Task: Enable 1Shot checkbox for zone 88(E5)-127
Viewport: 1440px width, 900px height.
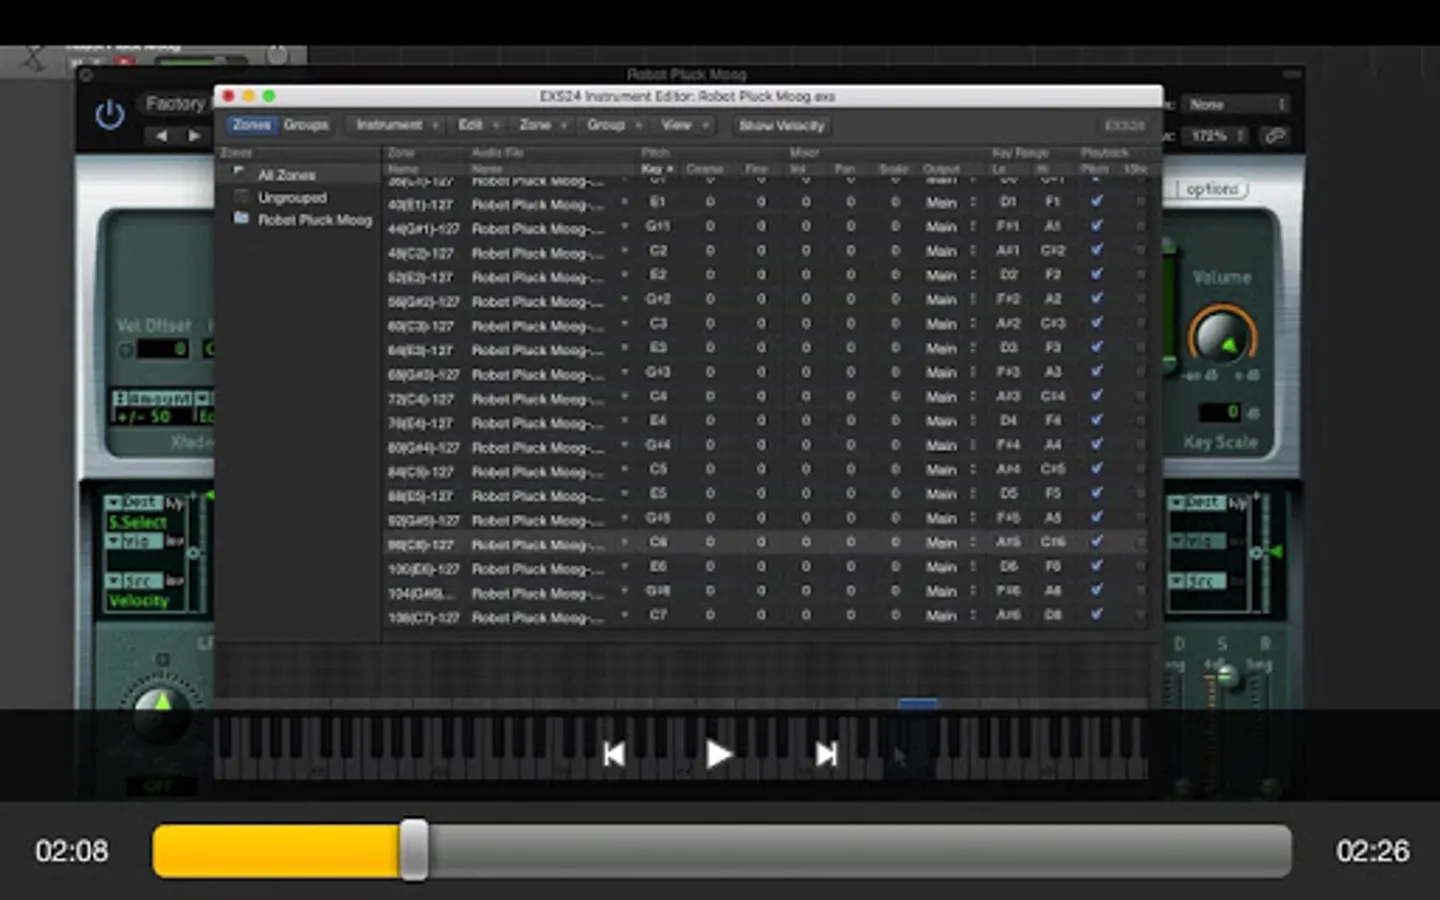Action: [x=1139, y=494]
